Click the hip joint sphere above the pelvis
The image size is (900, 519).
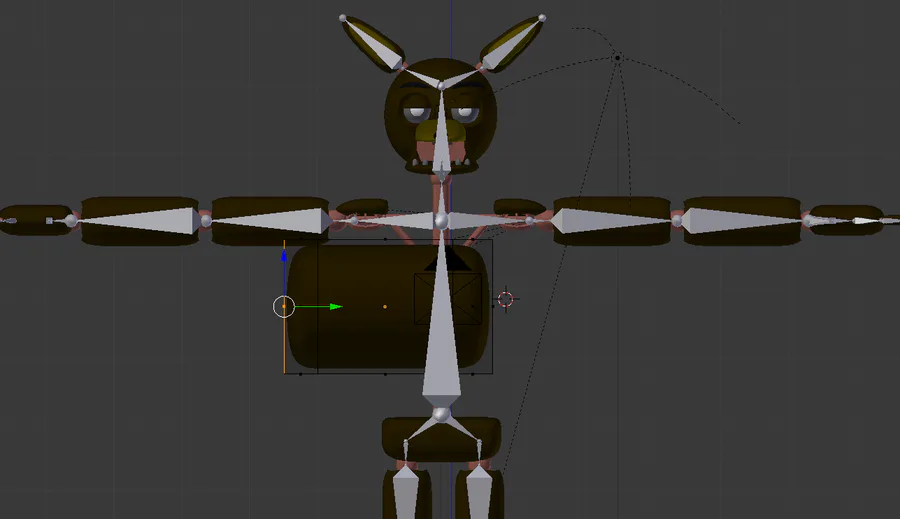[441, 414]
